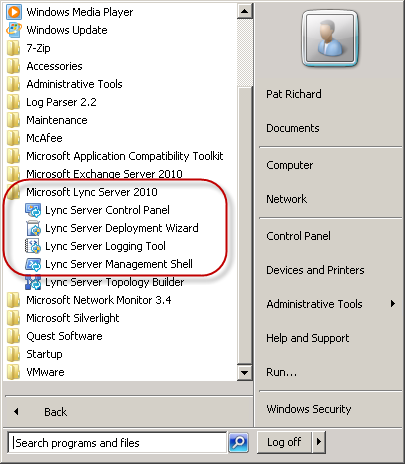Image resolution: width=405 pixels, height=464 pixels.
Task: Launch Lync Server Deployment Wizard icon
Action: tap(33, 228)
